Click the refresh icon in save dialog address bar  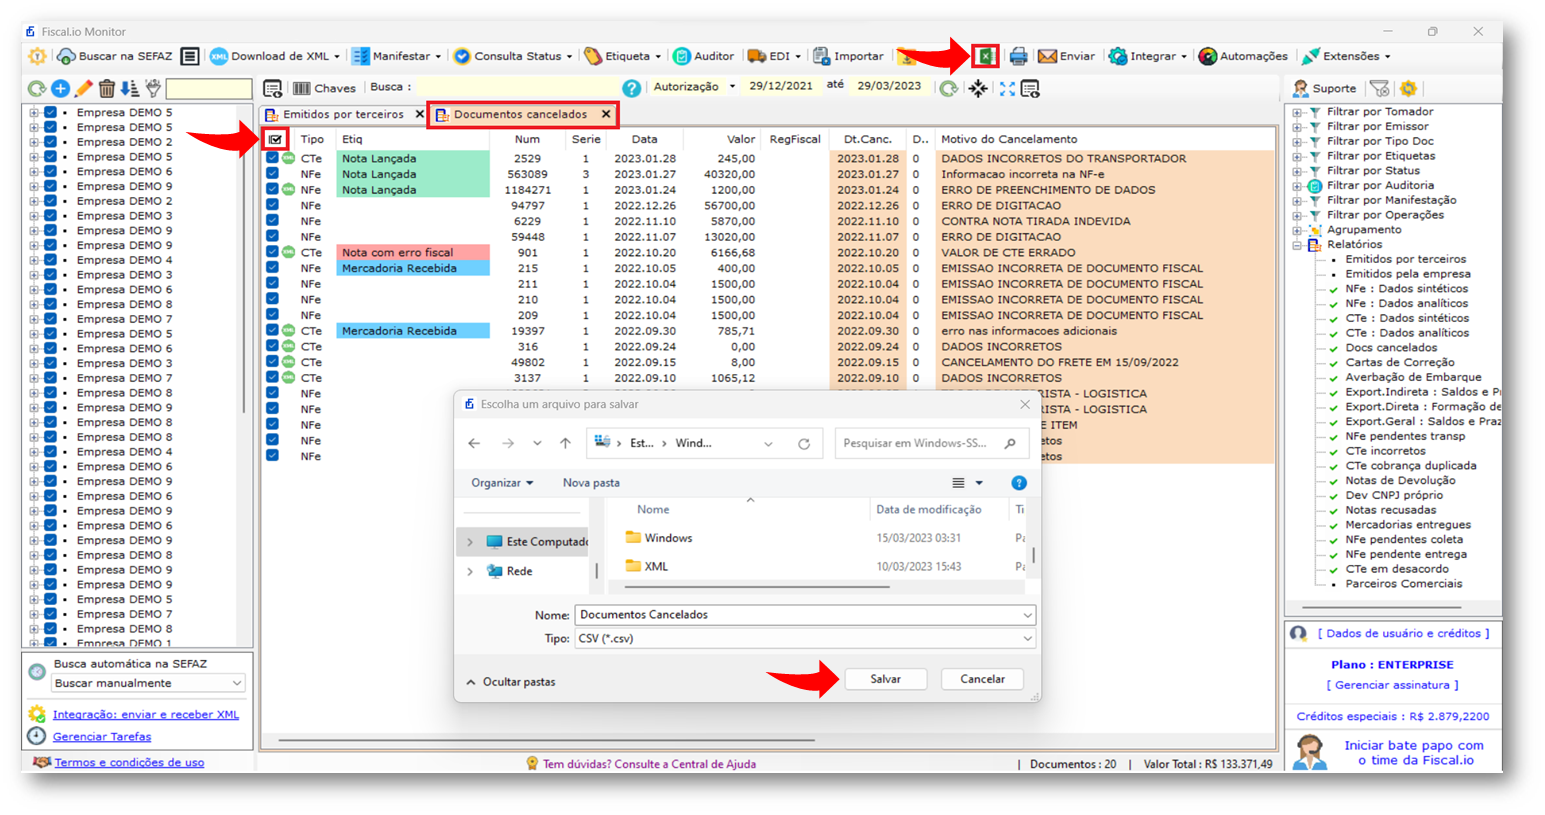pyautogui.click(x=804, y=443)
